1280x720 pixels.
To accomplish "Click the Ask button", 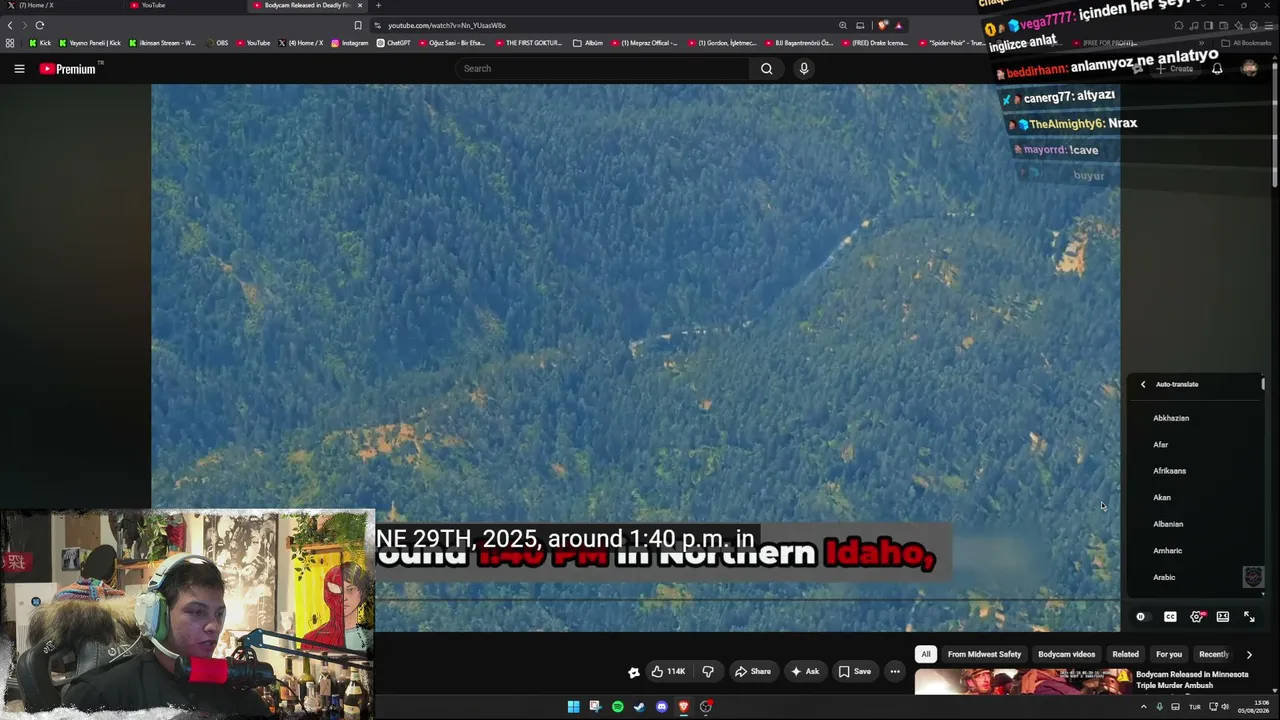I will (805, 671).
